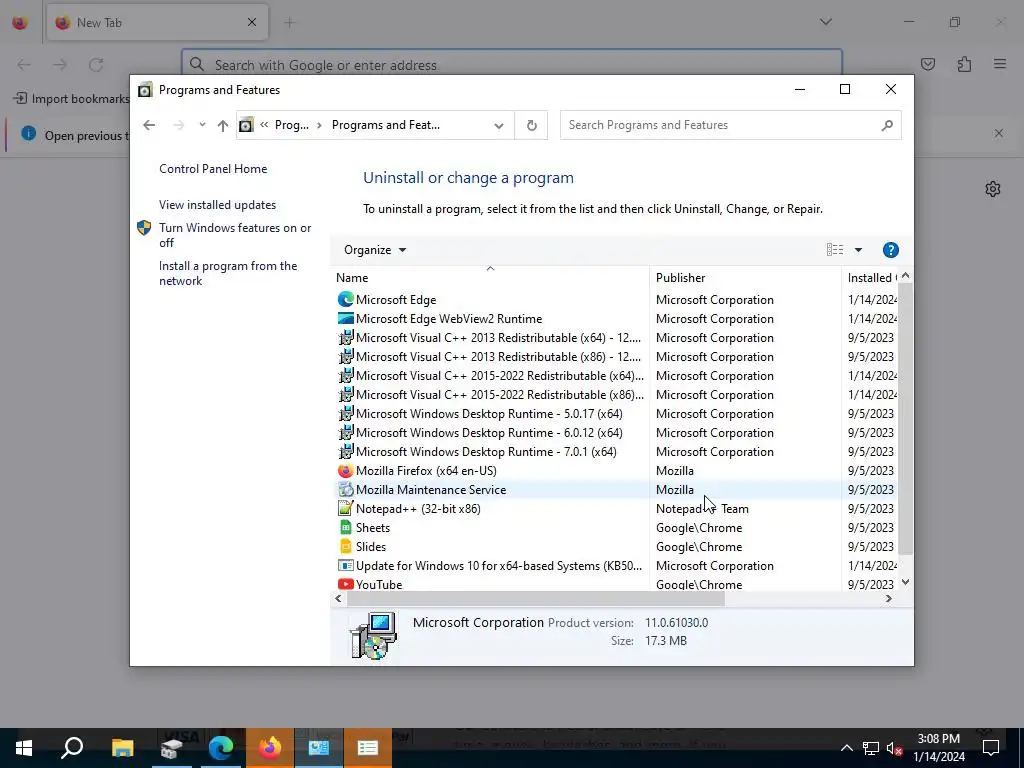
Task: Click Import bookmarks in Firefox toolbar
Action: (71, 99)
